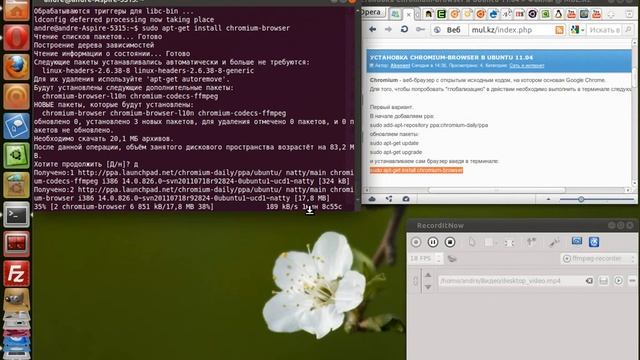This screenshot has width=640, height=360.
Task: Open the category link in article header
Action: [527, 66]
